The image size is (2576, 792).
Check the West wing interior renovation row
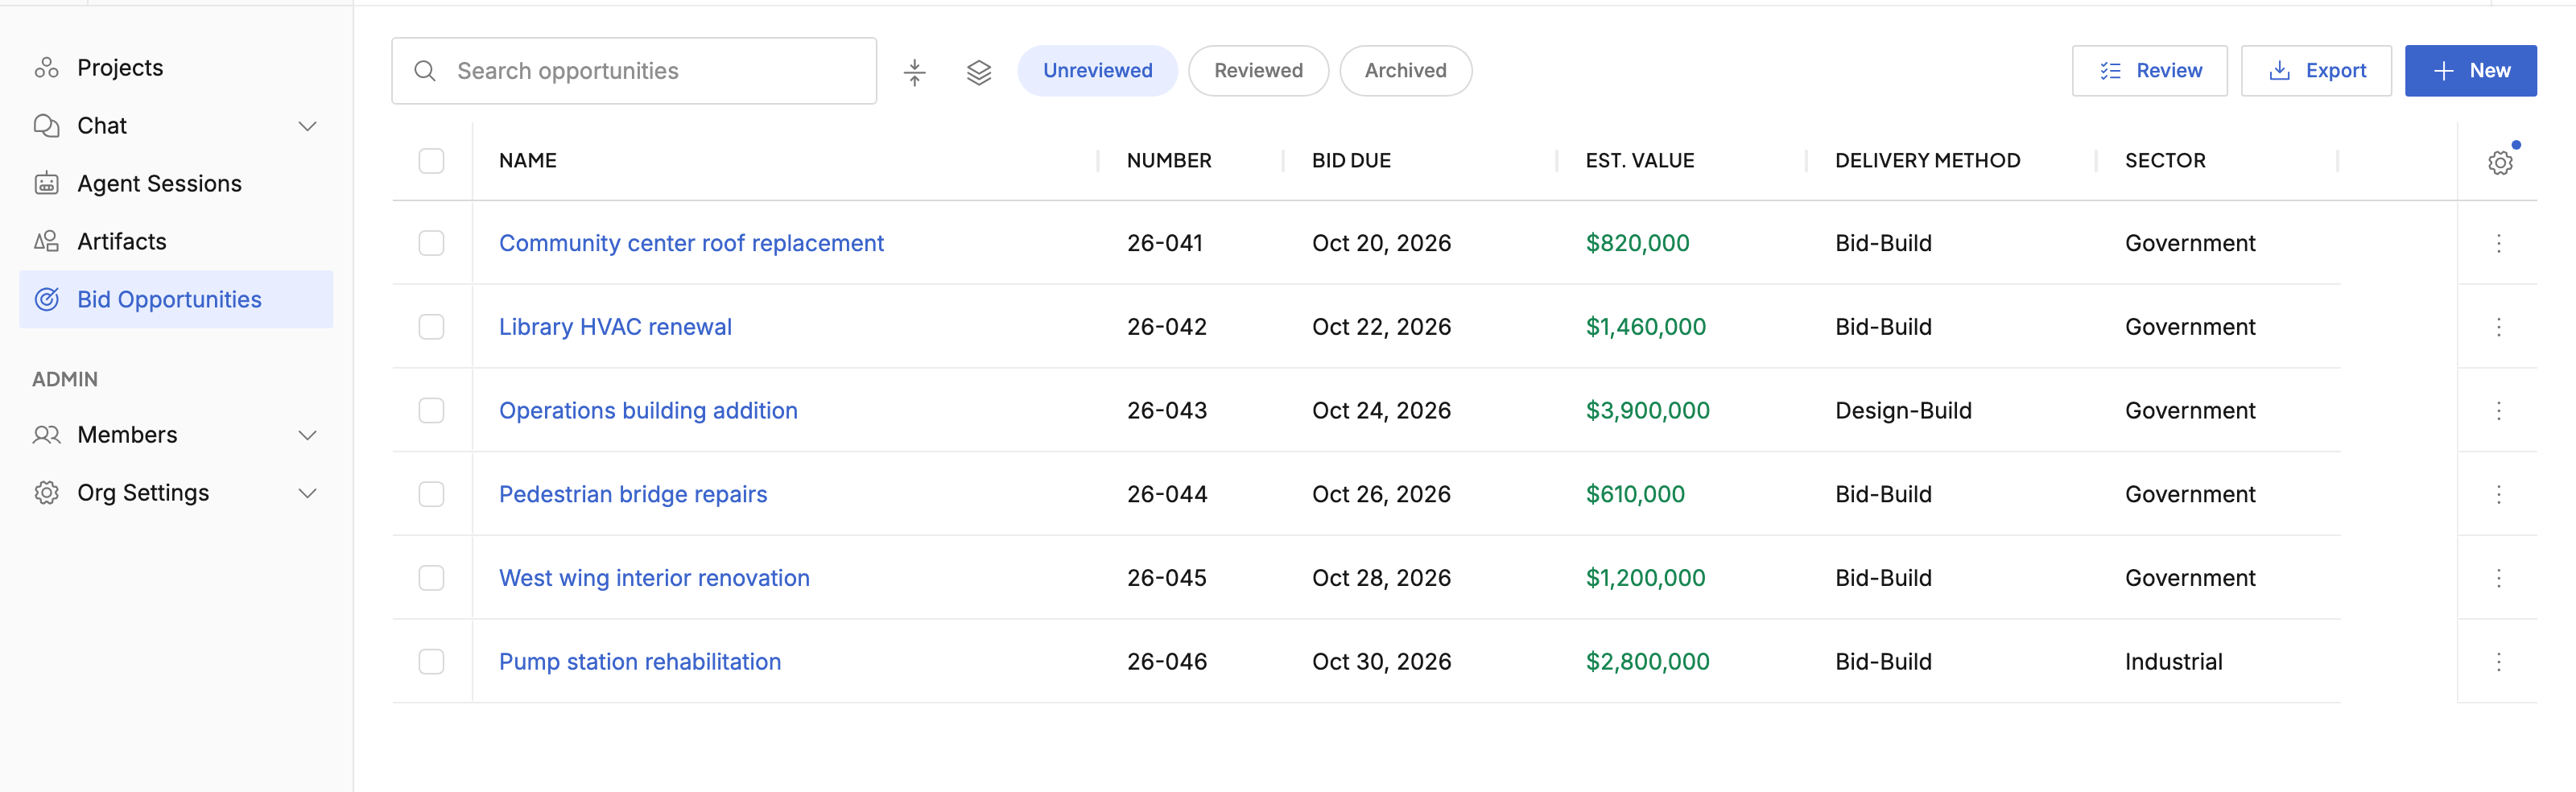[x=431, y=579]
